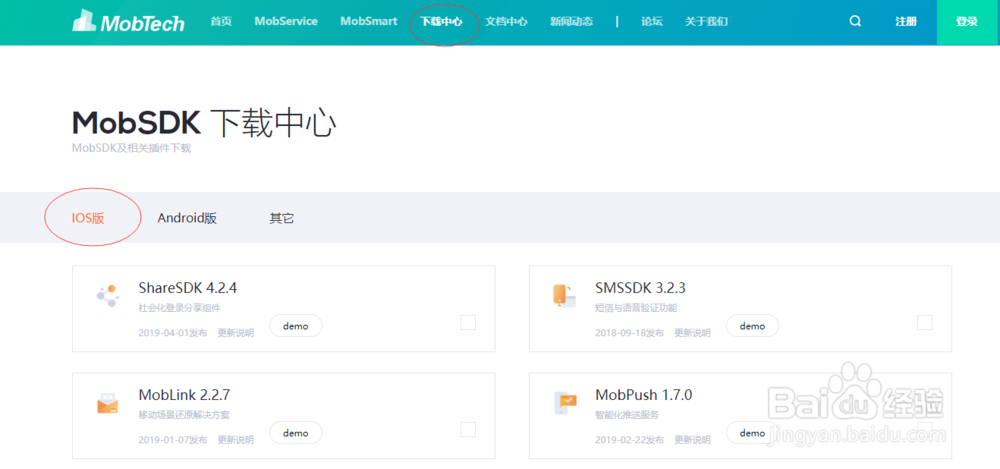Open 下载中心 in navigation
1000x469 pixels.
coord(441,21)
